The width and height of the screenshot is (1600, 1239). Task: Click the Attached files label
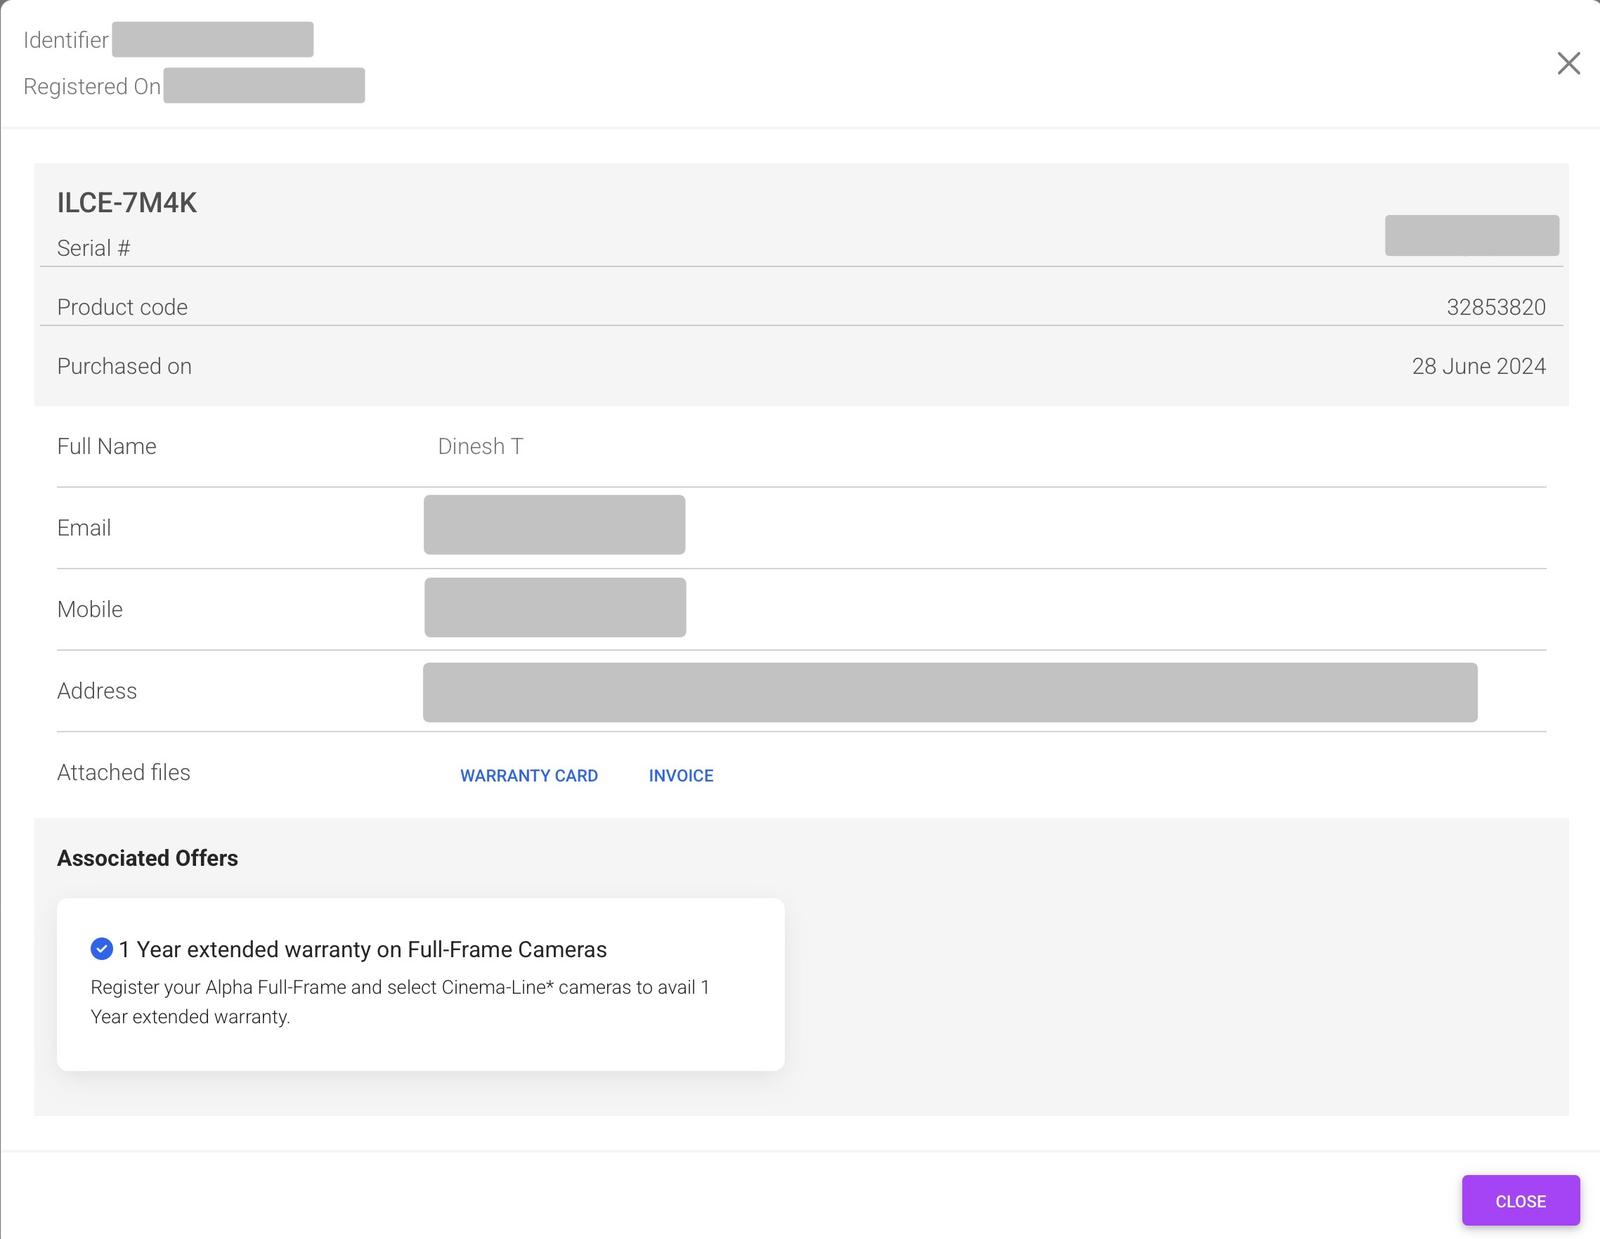123,772
